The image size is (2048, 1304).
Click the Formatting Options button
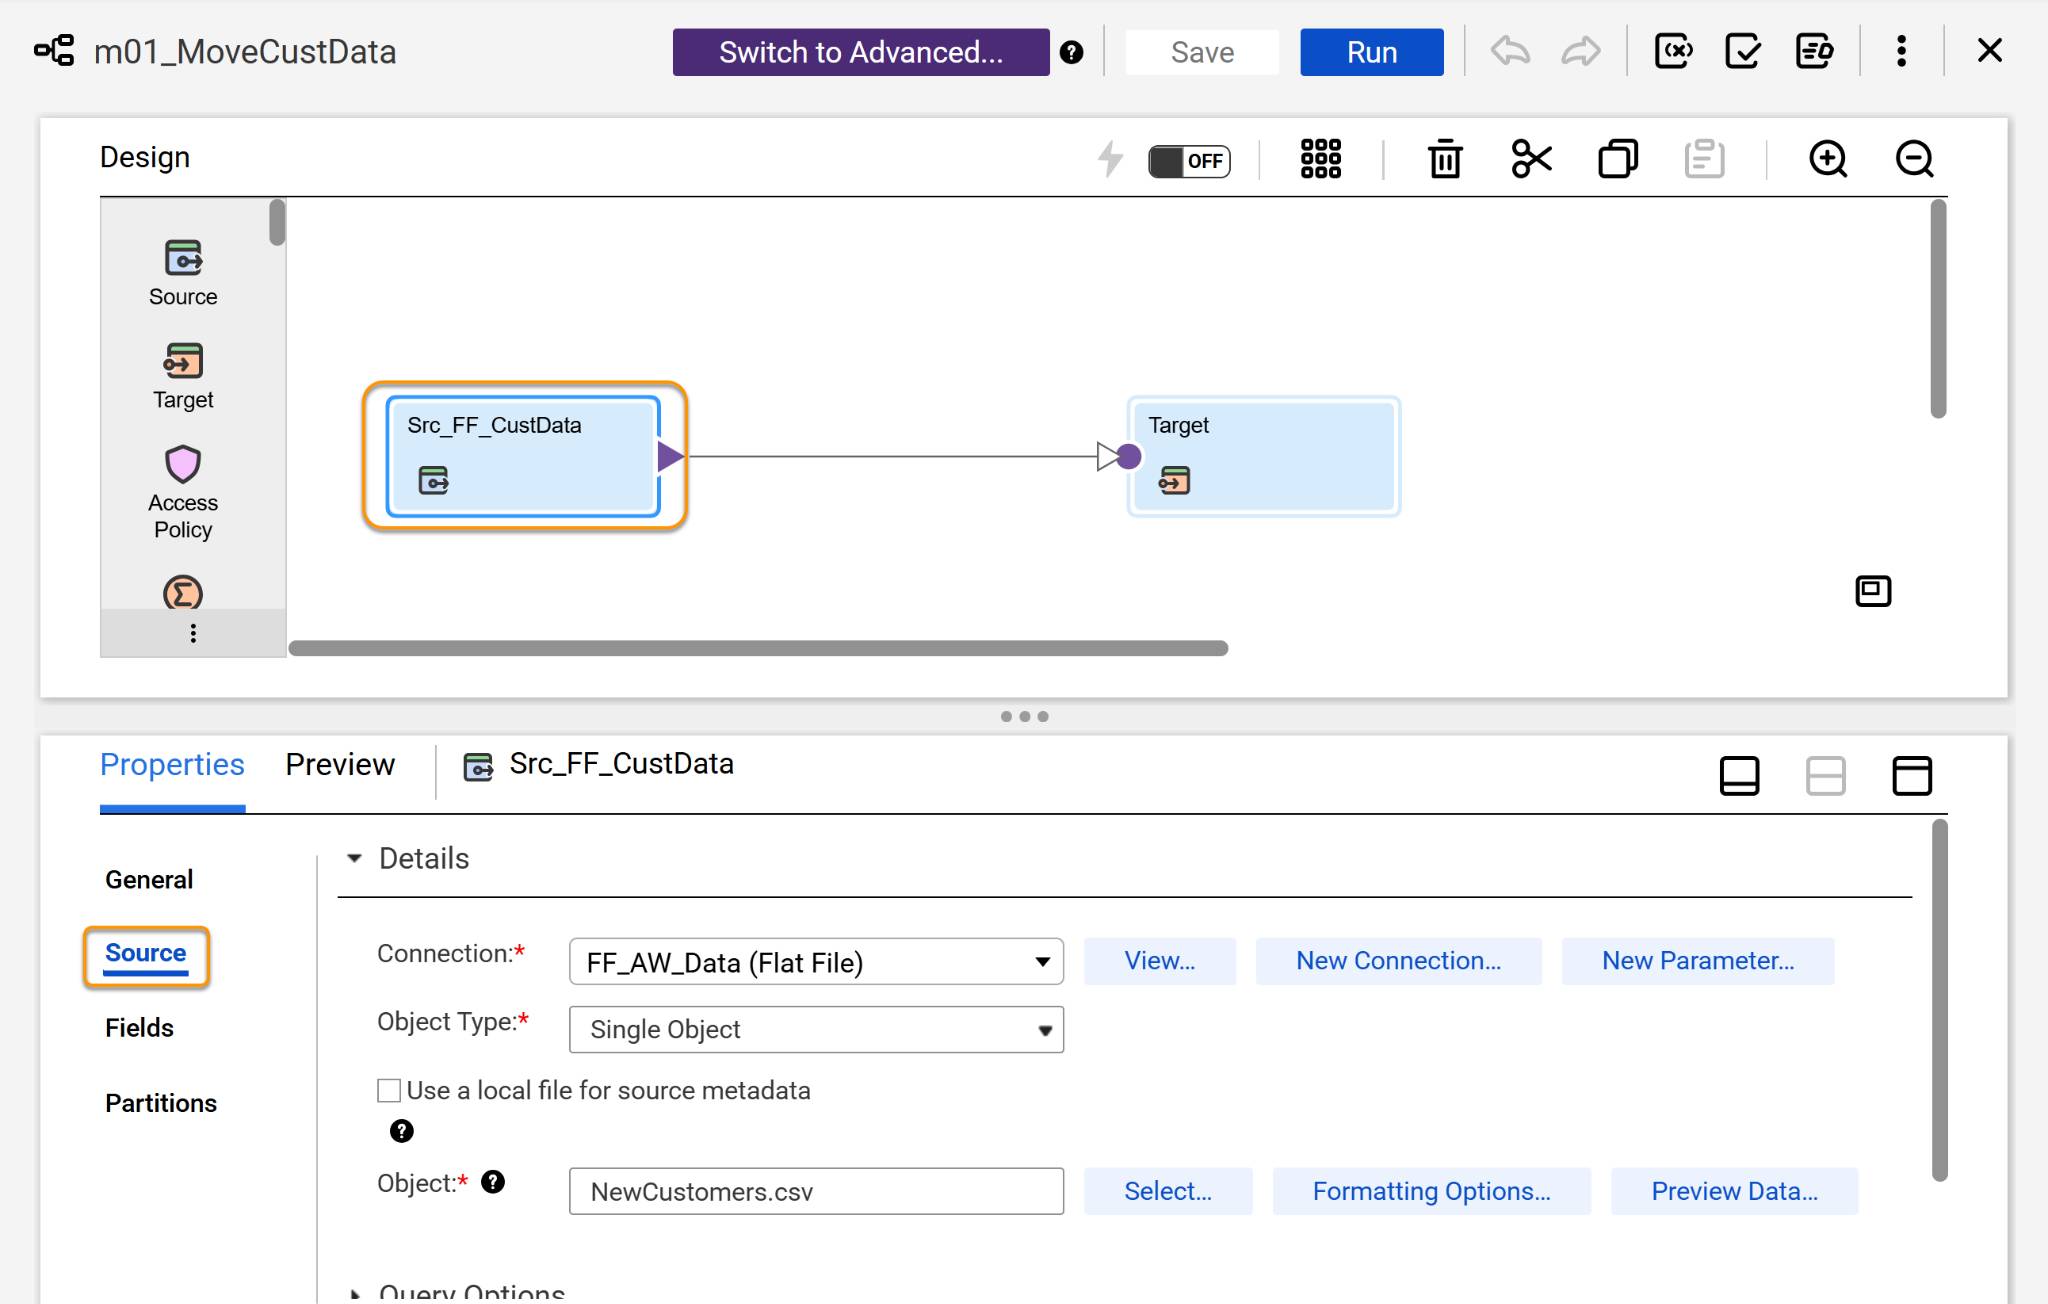(1431, 1191)
